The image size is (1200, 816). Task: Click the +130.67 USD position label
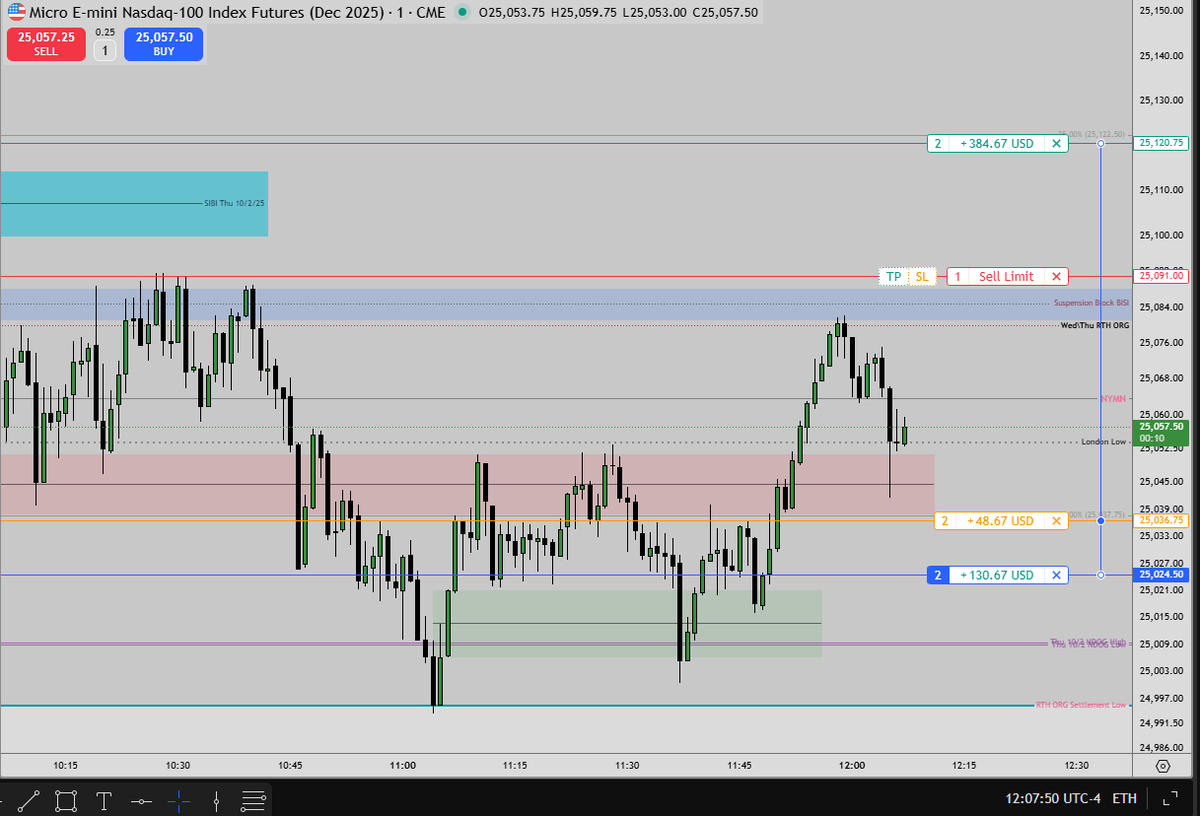coord(997,575)
